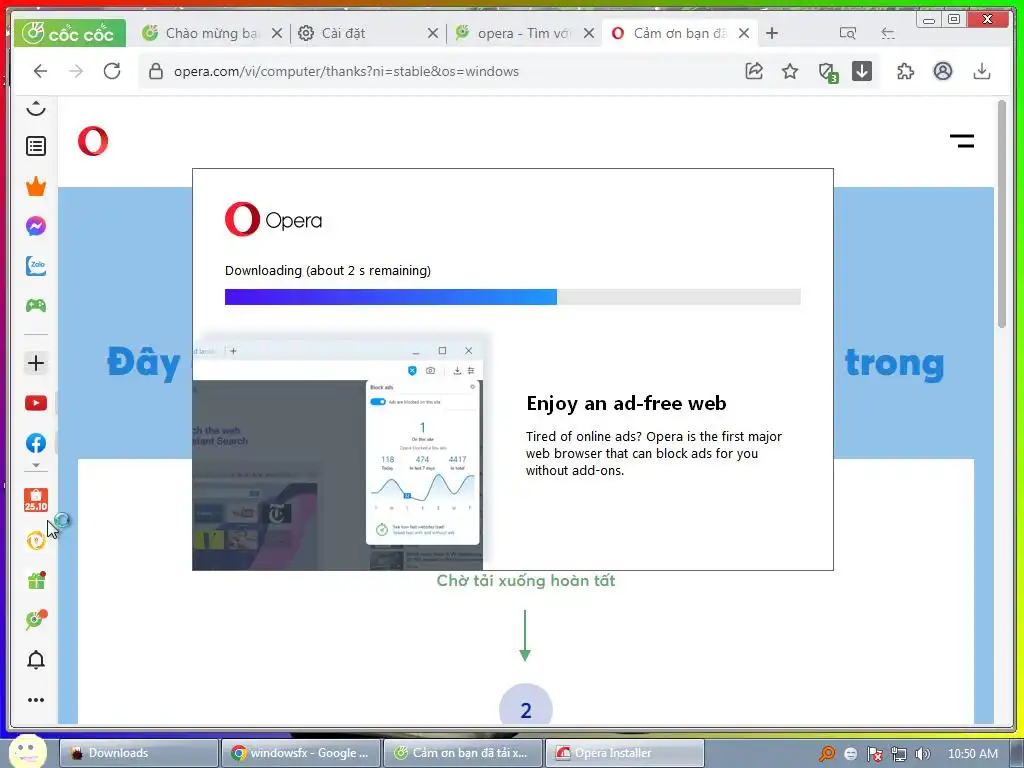Open the user profile icon

pyautogui.click(x=942, y=71)
